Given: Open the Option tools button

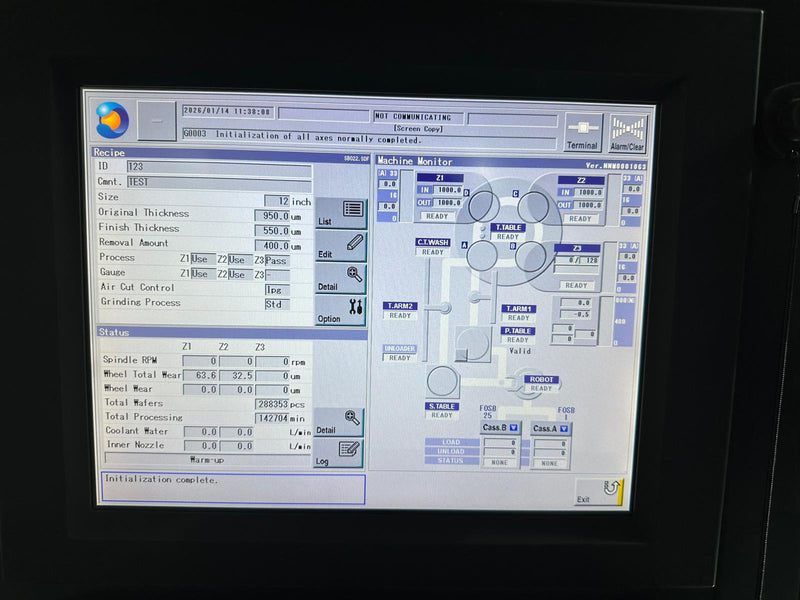Looking at the screenshot, I should pos(340,311).
